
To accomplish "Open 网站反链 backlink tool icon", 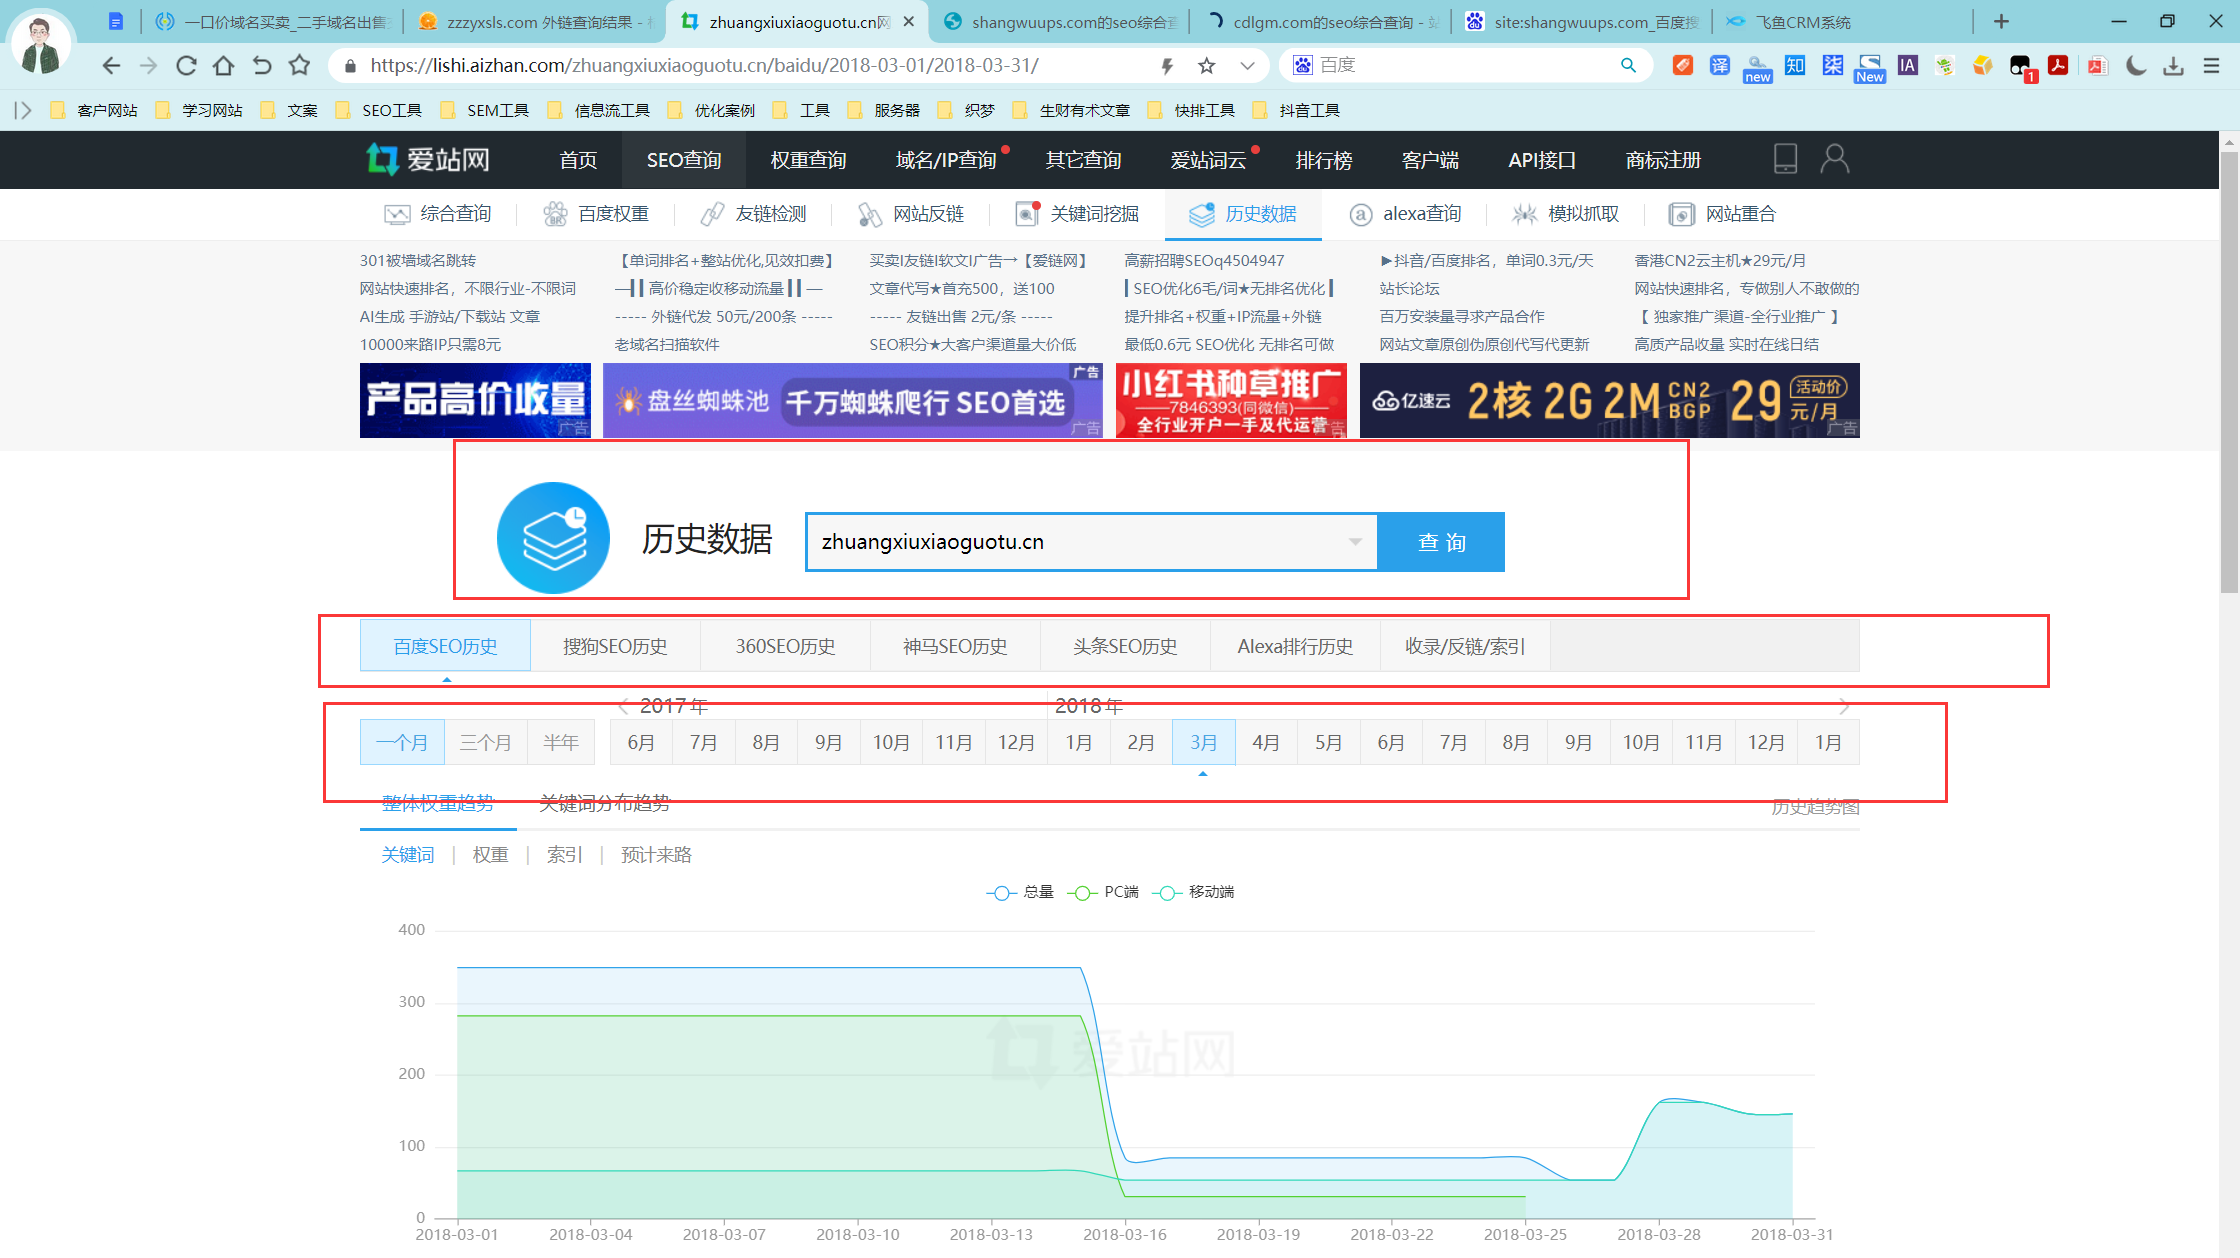I will pyautogui.click(x=868, y=213).
